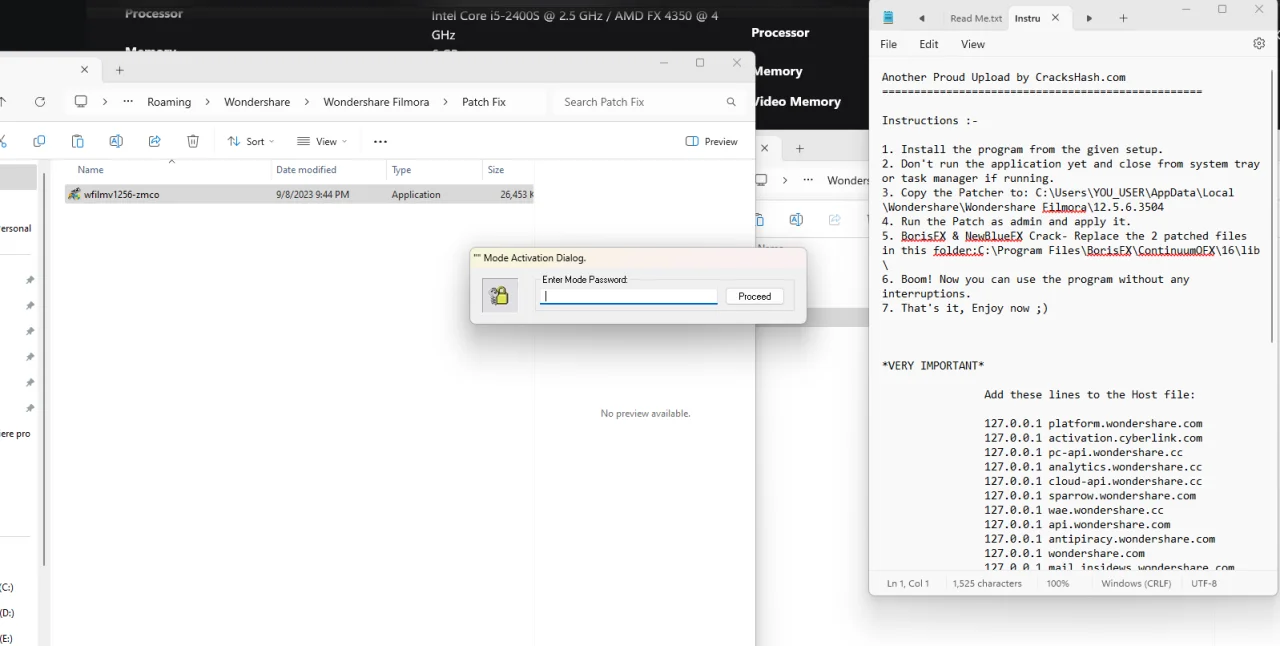
Task: Click the search magnifier in Search Patch Fix
Action: coord(731,102)
